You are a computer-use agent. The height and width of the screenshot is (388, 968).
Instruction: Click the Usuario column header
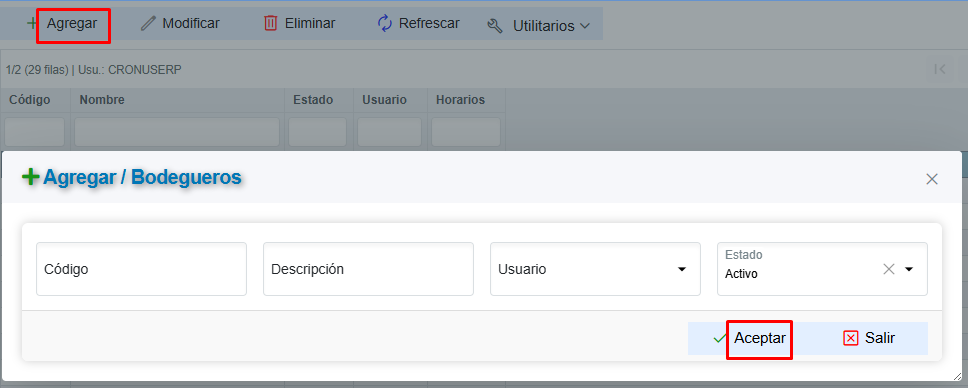coord(385,99)
